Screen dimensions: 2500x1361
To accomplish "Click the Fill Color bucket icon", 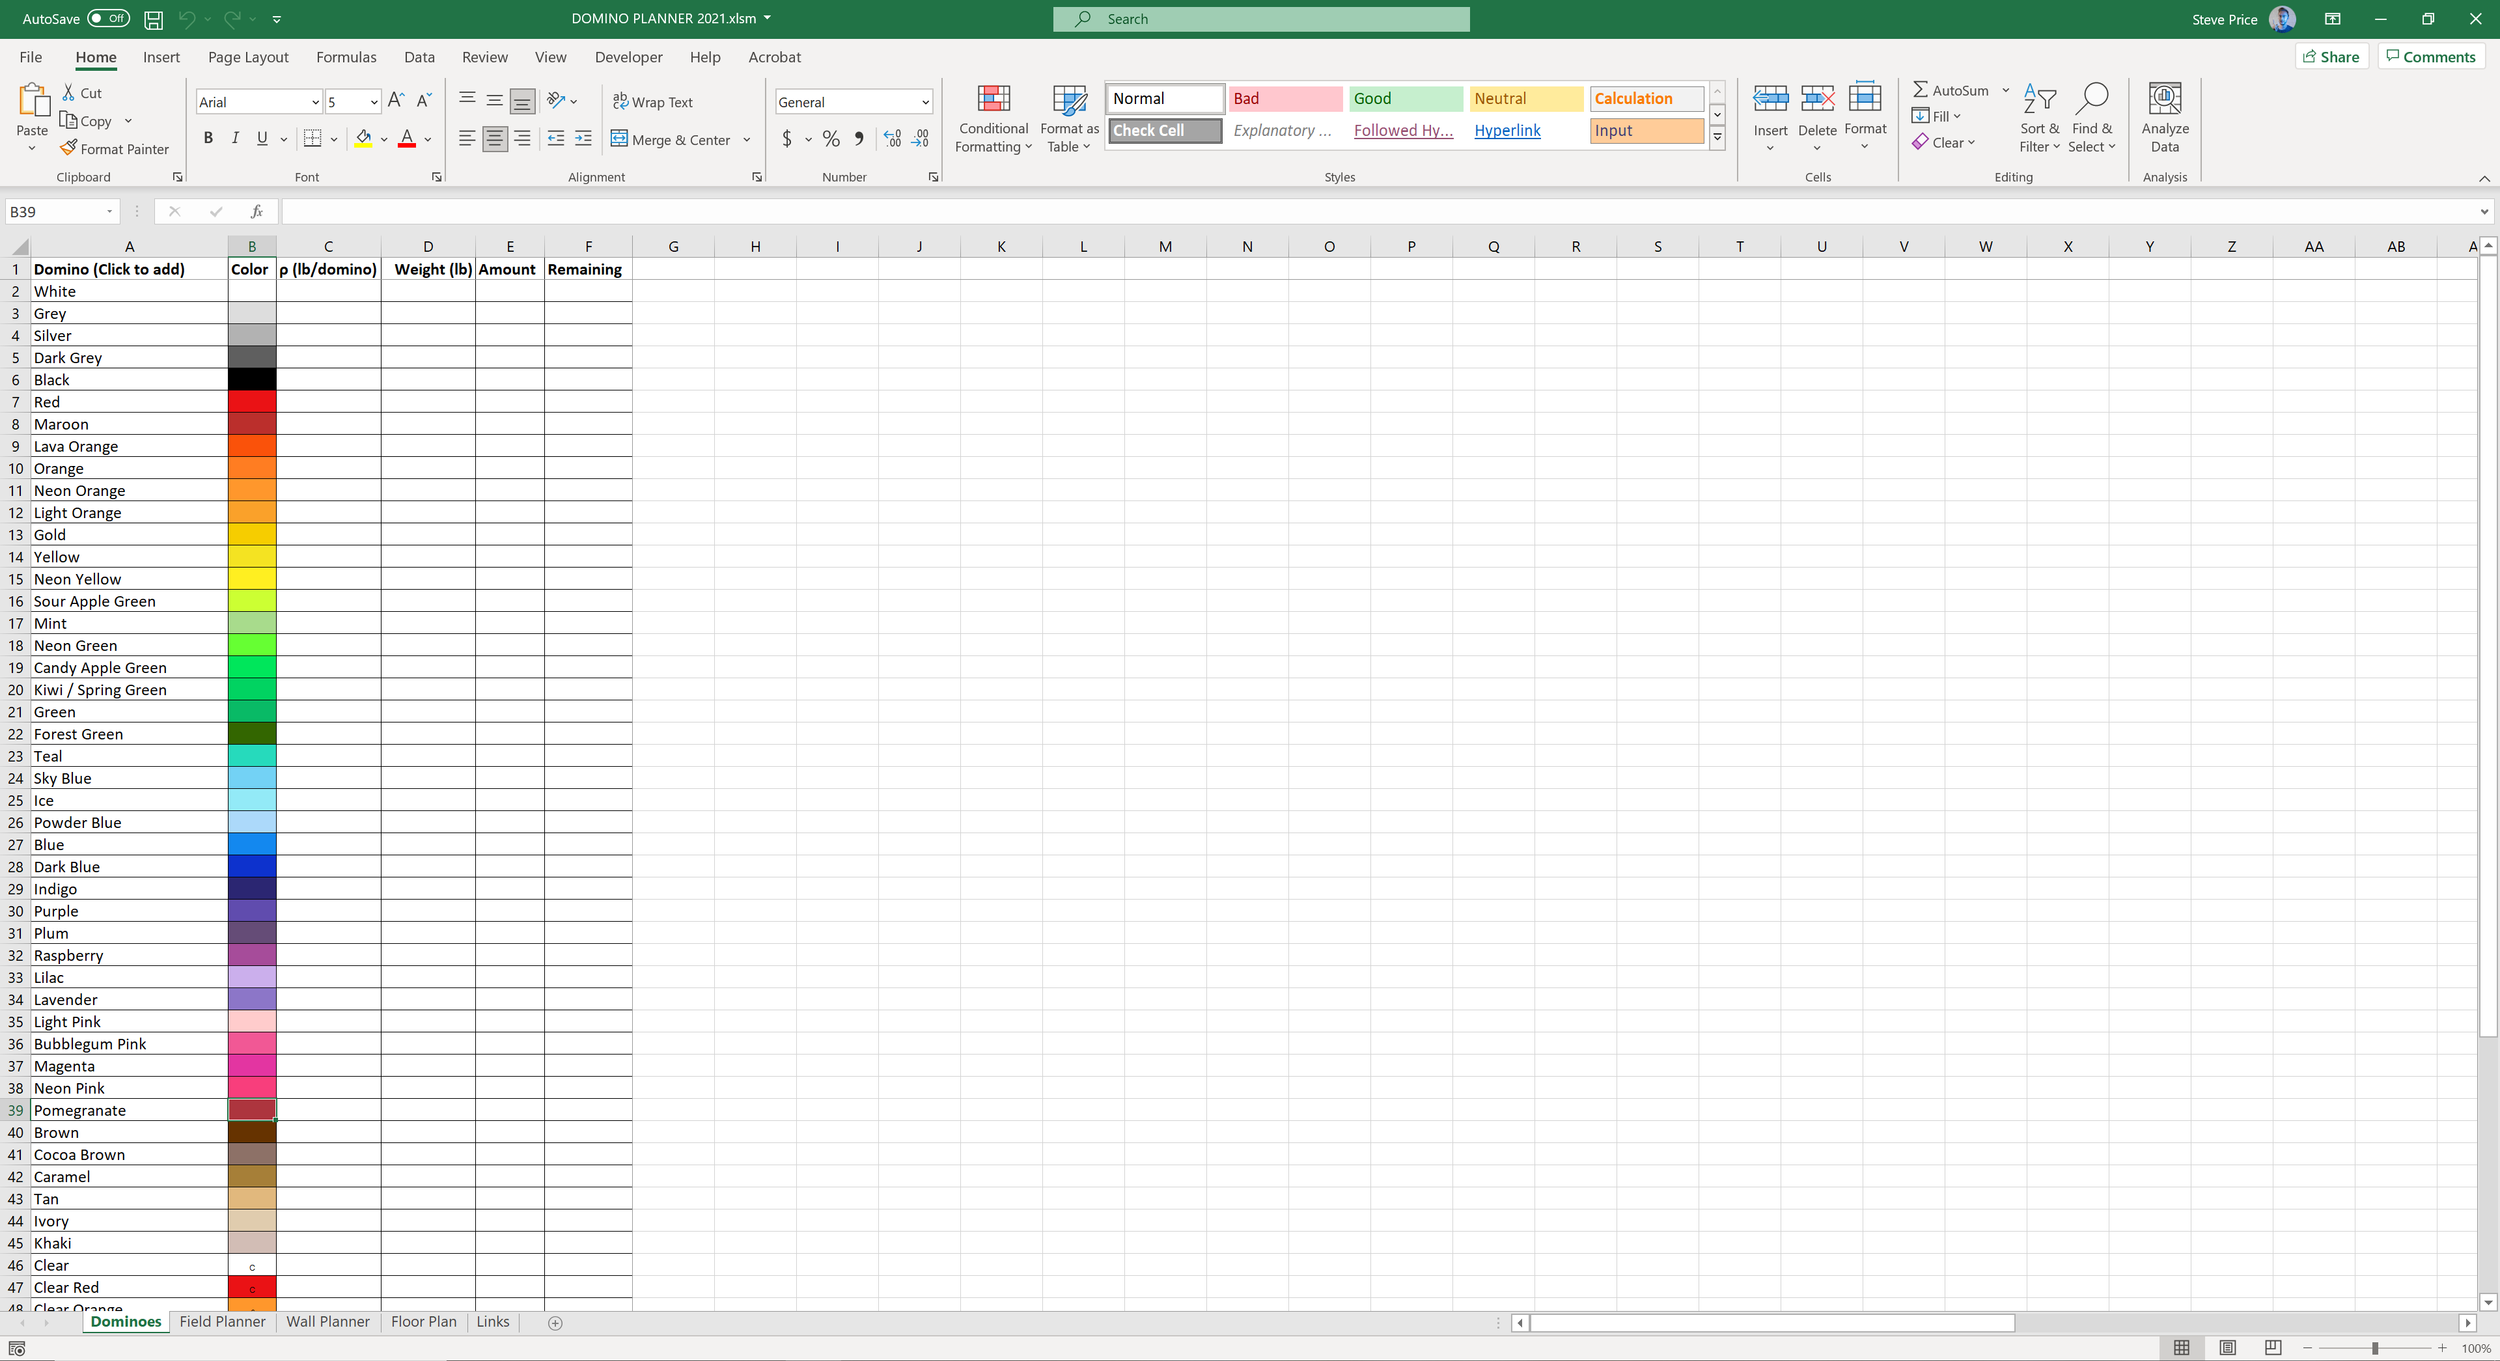I will click(x=363, y=138).
